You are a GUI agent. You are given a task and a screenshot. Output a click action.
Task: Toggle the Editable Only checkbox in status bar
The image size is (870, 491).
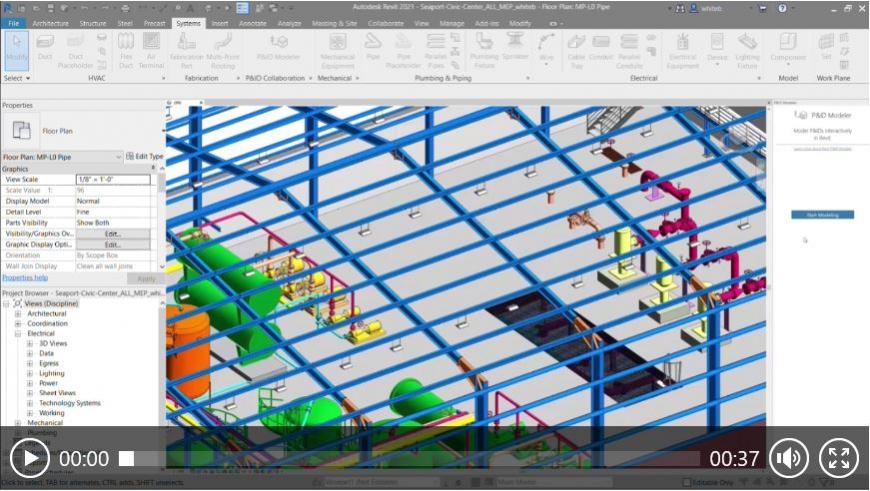click(x=687, y=482)
